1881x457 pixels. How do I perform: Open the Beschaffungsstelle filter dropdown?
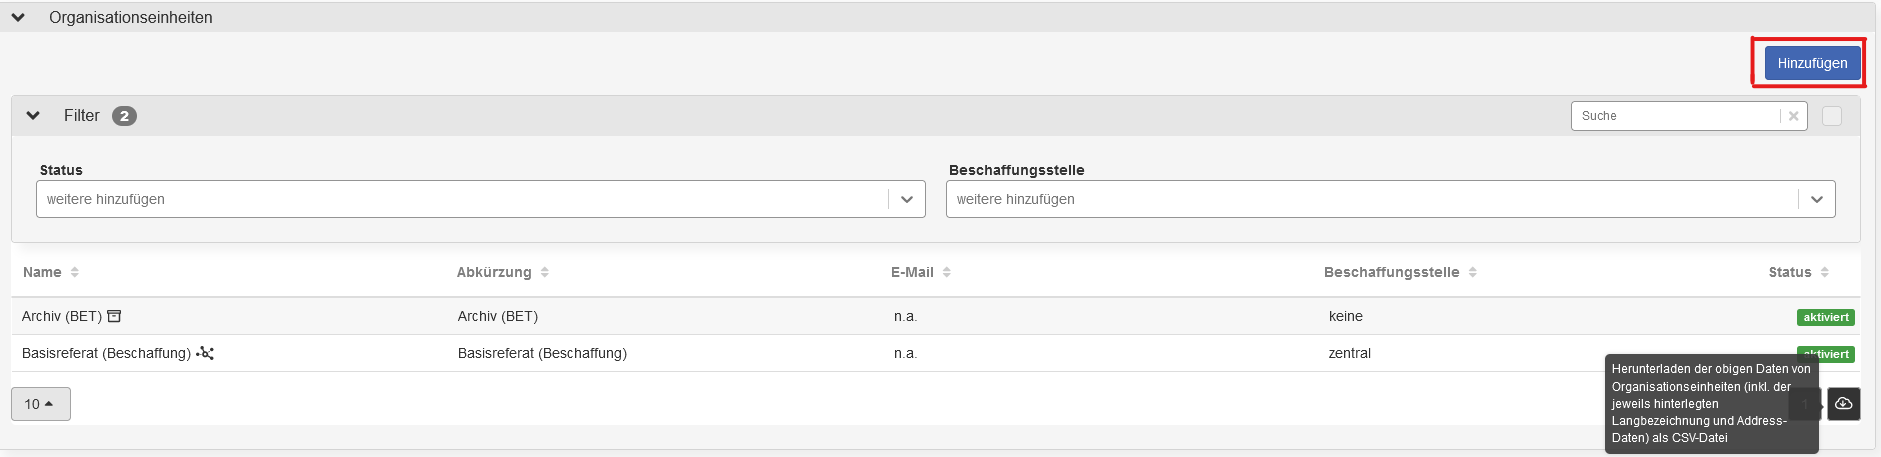click(x=1816, y=199)
